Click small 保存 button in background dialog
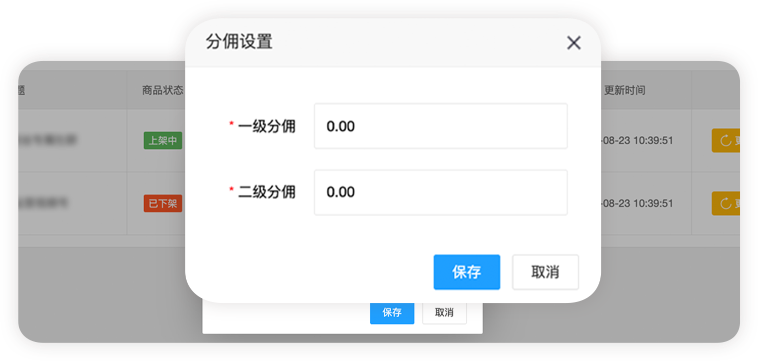758x361 pixels. 392,313
